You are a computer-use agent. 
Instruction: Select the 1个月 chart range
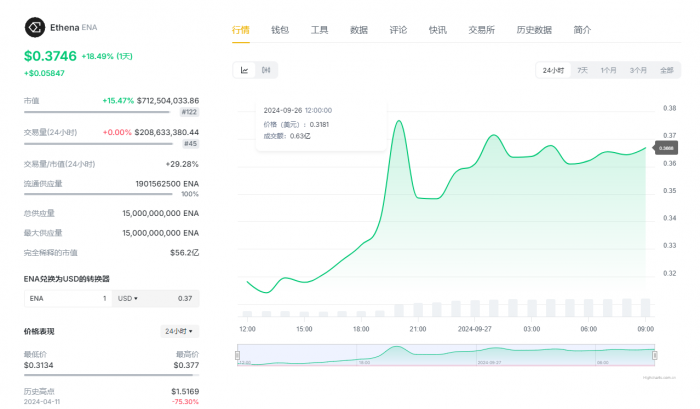tap(608, 70)
